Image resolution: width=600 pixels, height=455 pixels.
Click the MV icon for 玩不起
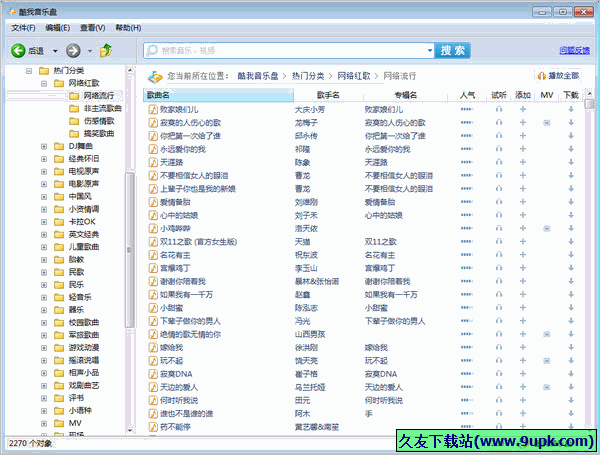(x=547, y=360)
